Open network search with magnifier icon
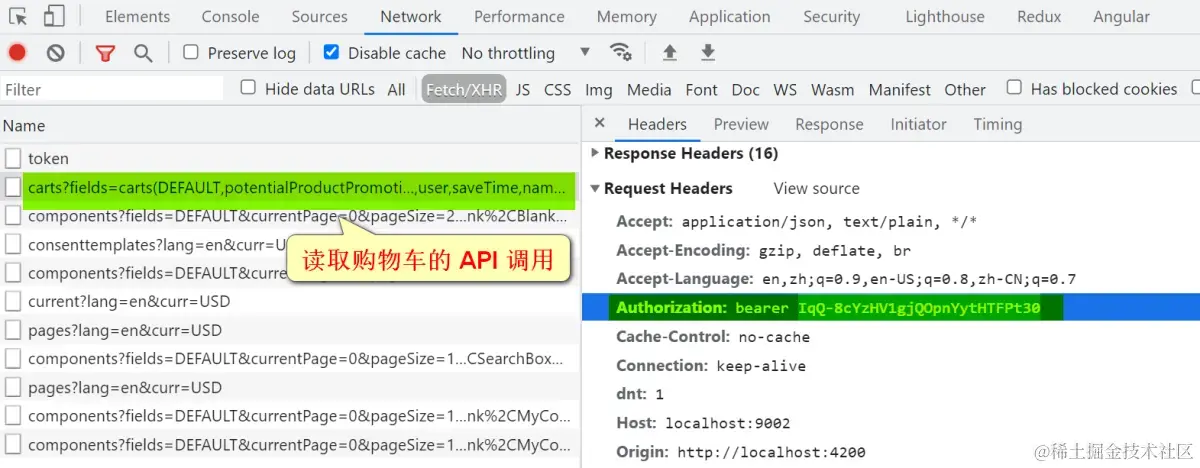The height and width of the screenshot is (468, 1200). (143, 53)
